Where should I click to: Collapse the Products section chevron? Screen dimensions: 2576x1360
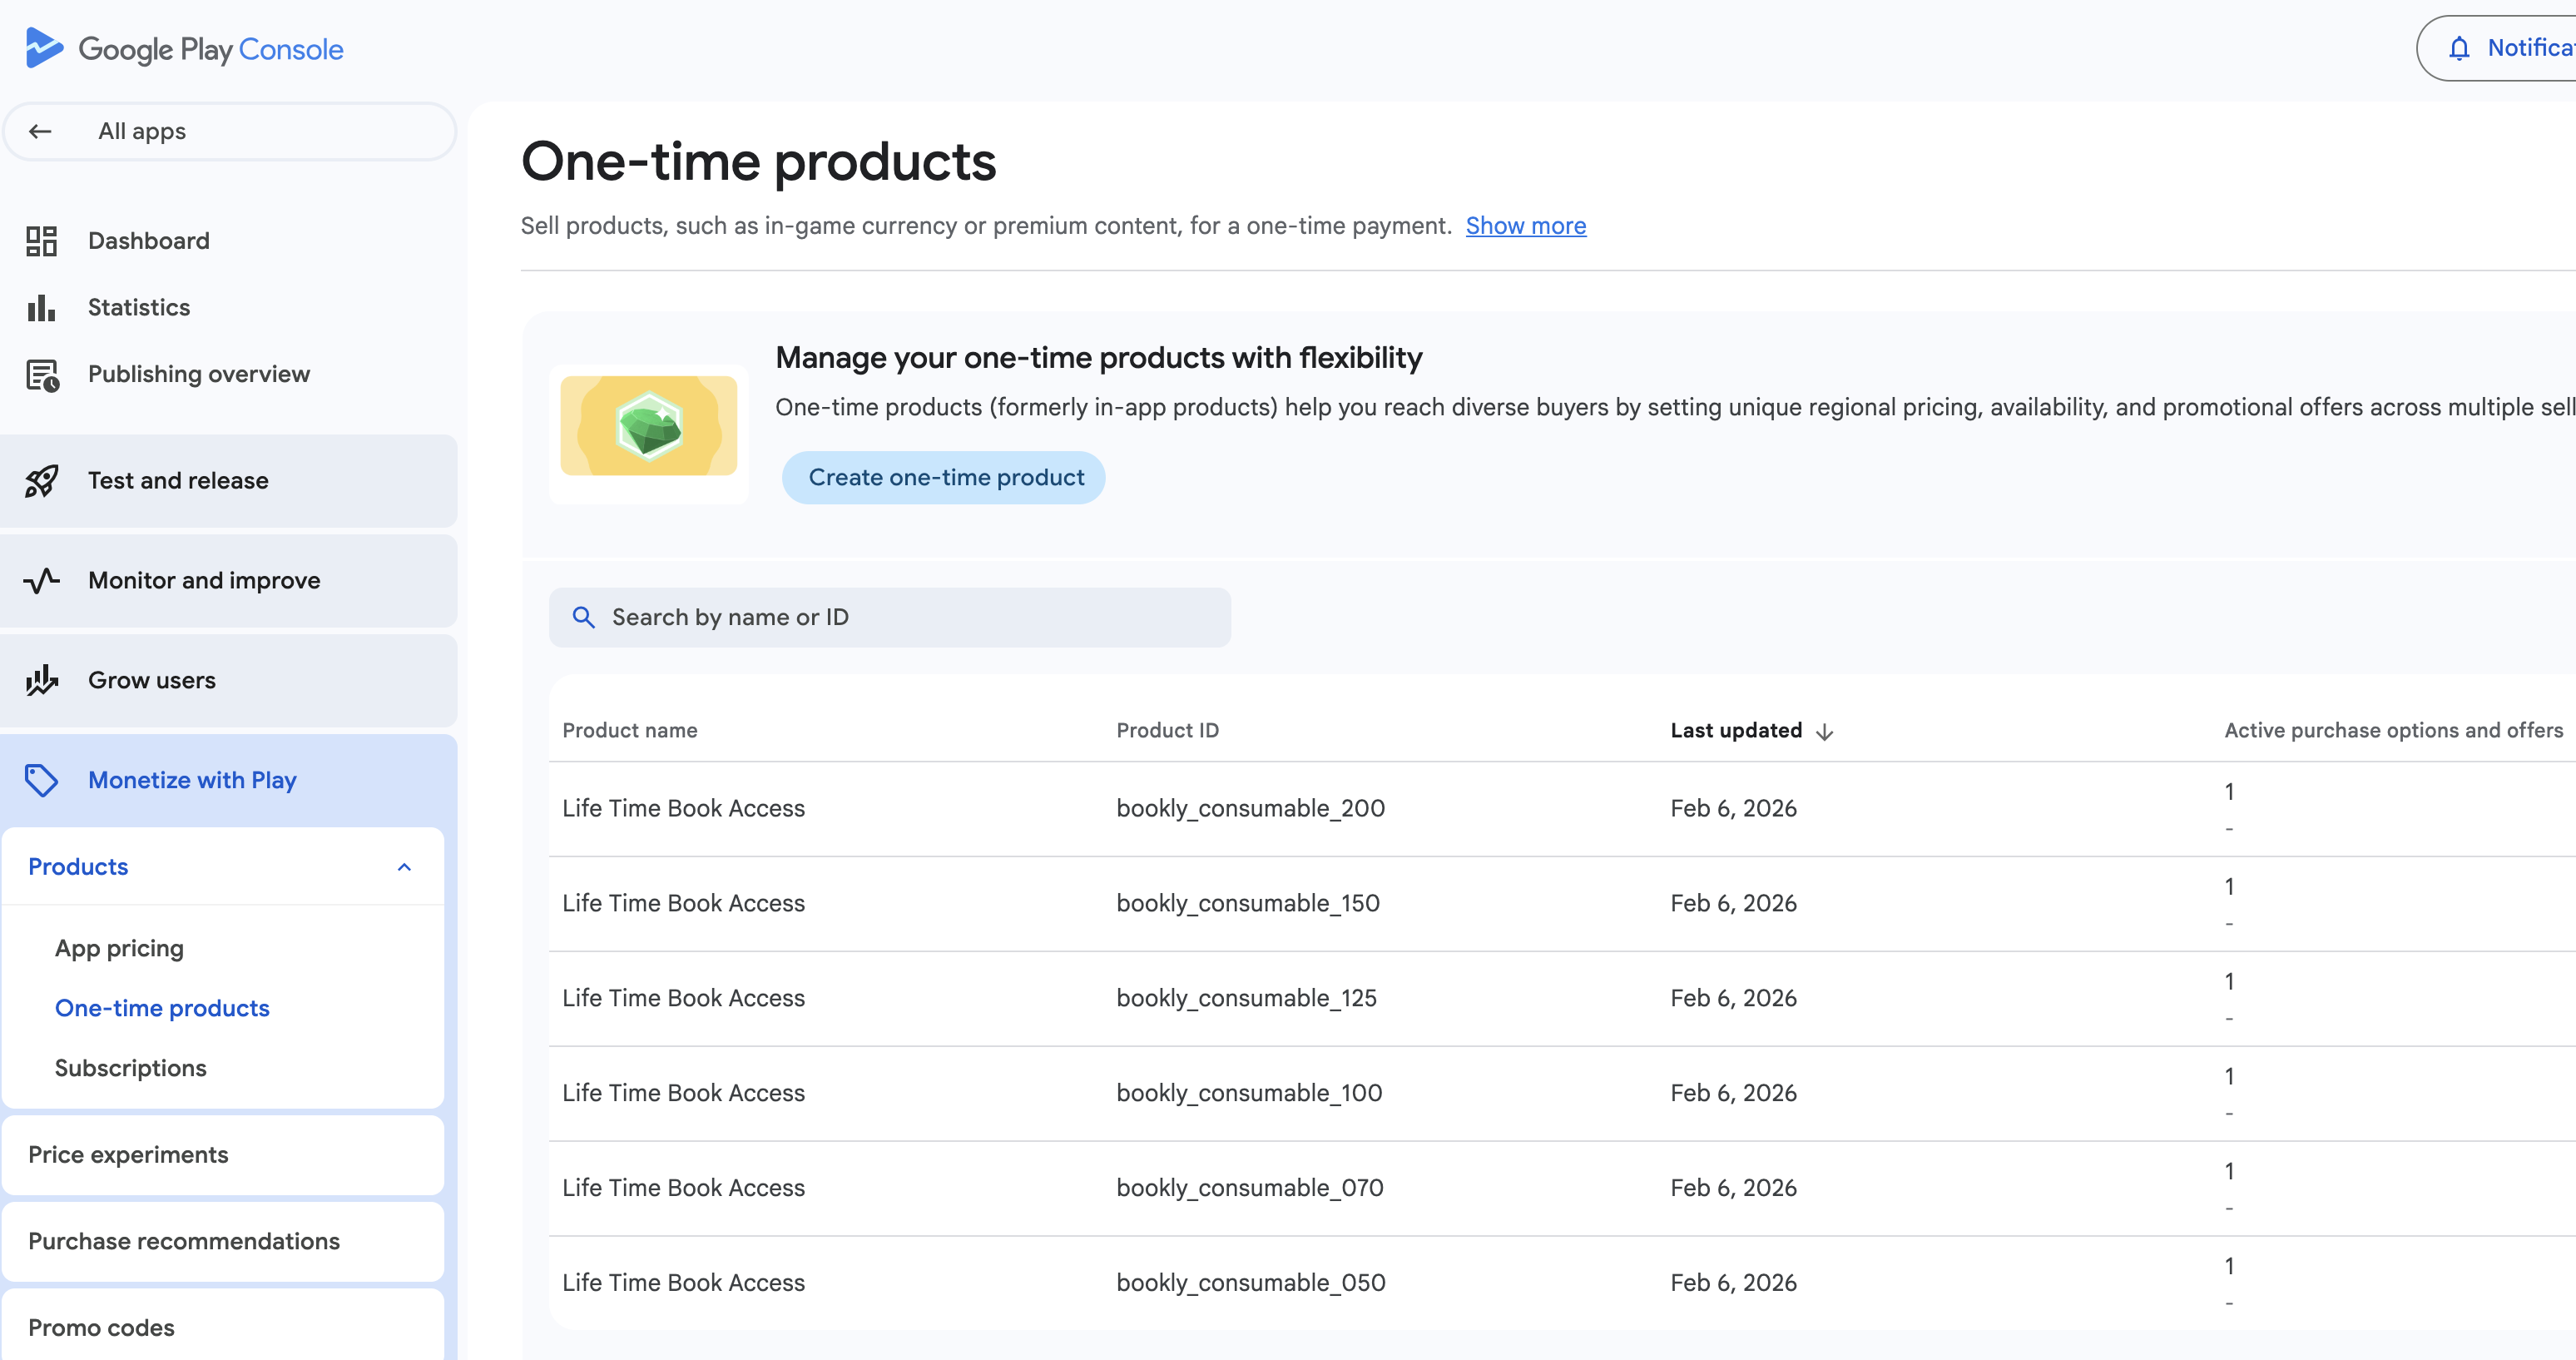pyautogui.click(x=404, y=867)
